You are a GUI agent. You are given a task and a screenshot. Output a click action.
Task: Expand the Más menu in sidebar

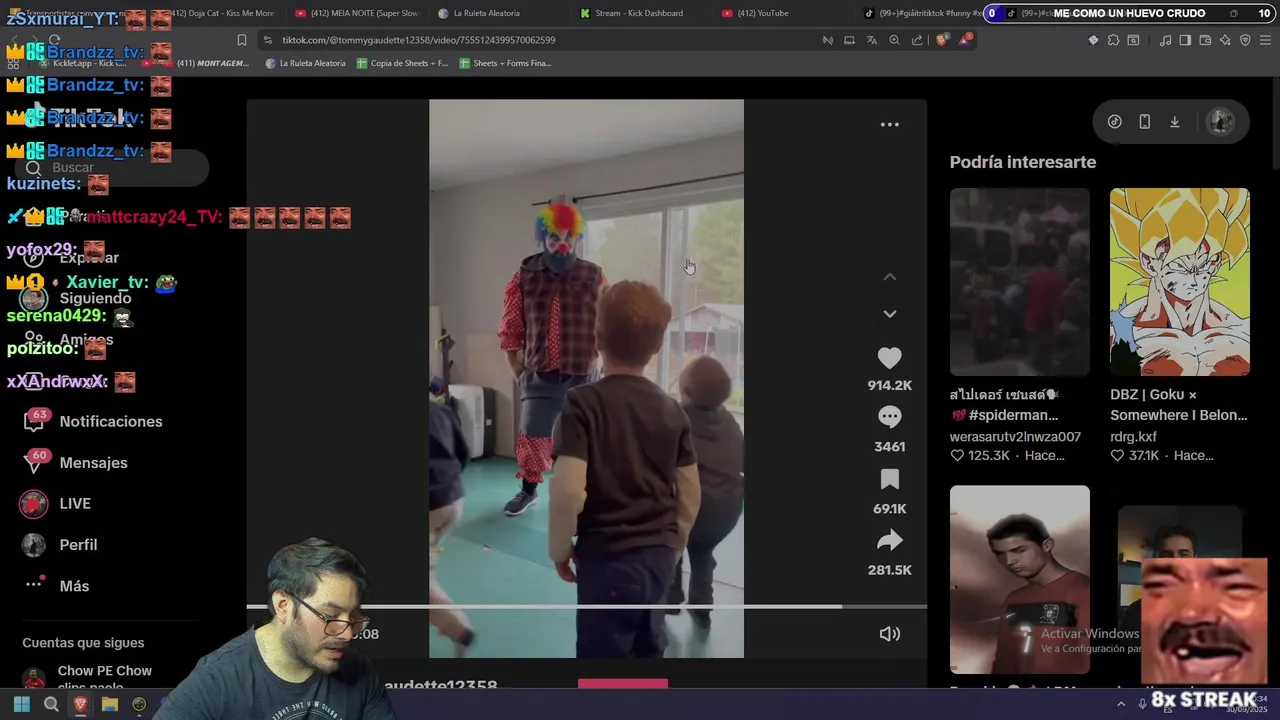(x=56, y=586)
